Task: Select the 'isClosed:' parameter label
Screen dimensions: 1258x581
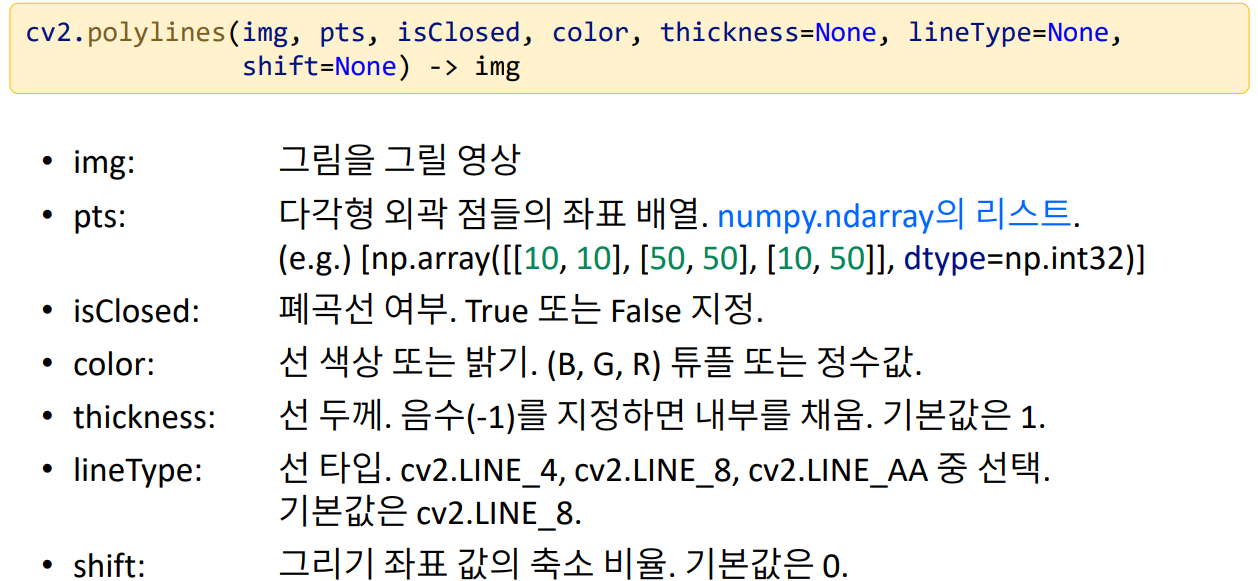Action: (x=136, y=311)
